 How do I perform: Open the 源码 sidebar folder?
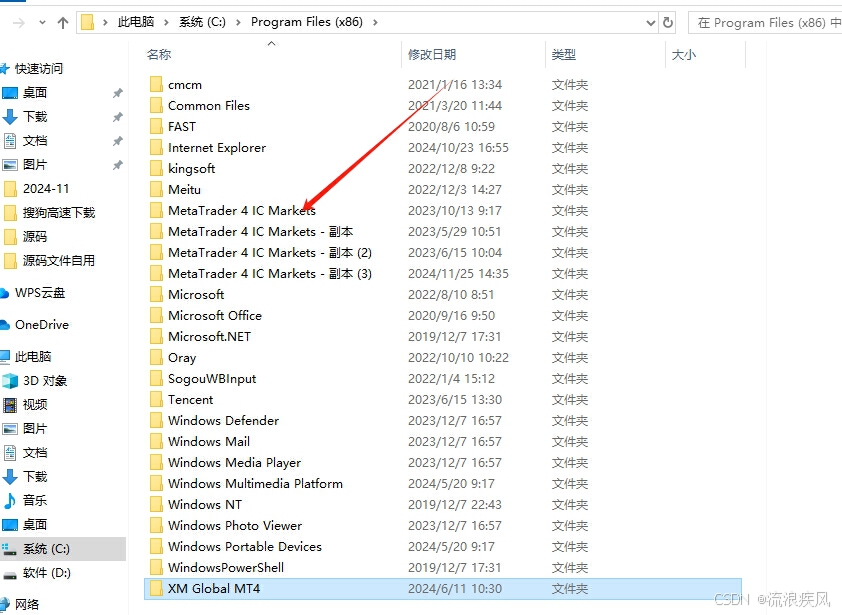click(x=35, y=236)
